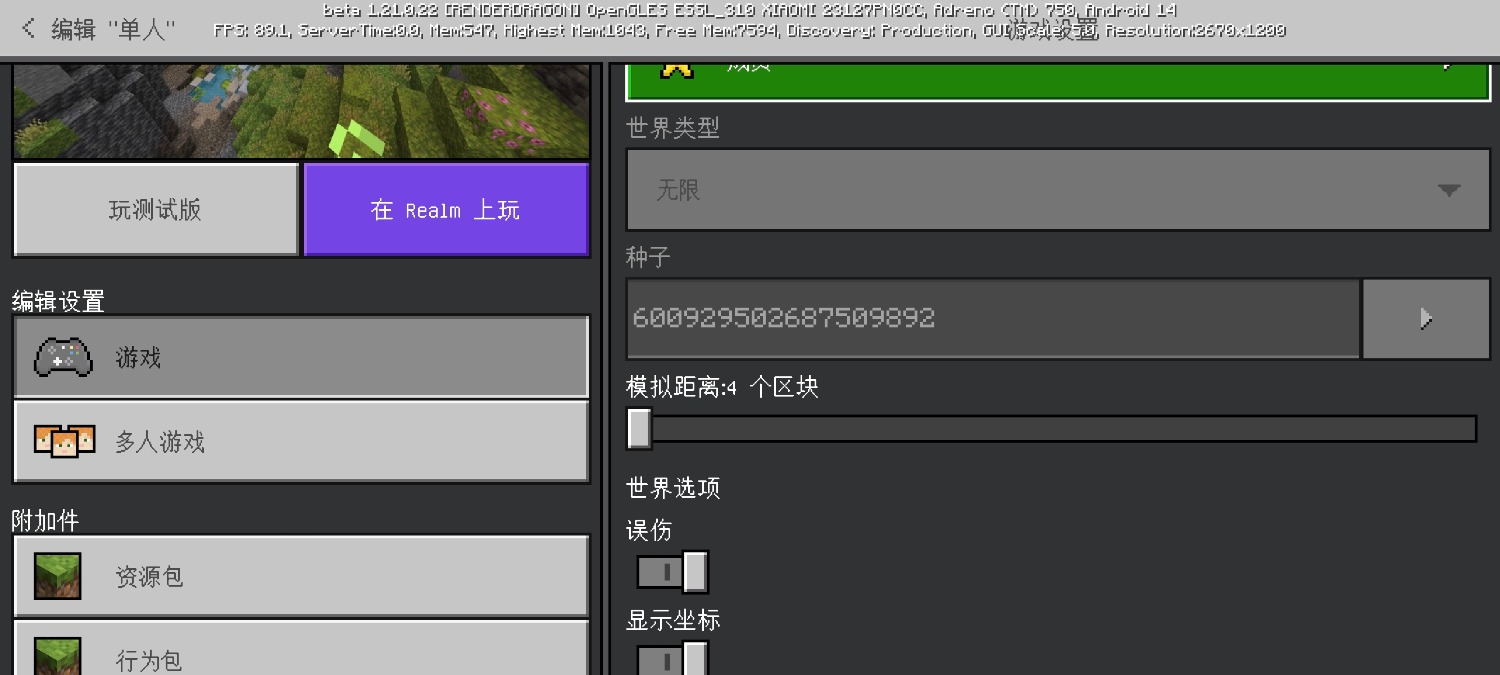Open the 世界类型 dropdown showing 无限
Image resolution: width=1500 pixels, height=675 pixels.
[x=1058, y=190]
